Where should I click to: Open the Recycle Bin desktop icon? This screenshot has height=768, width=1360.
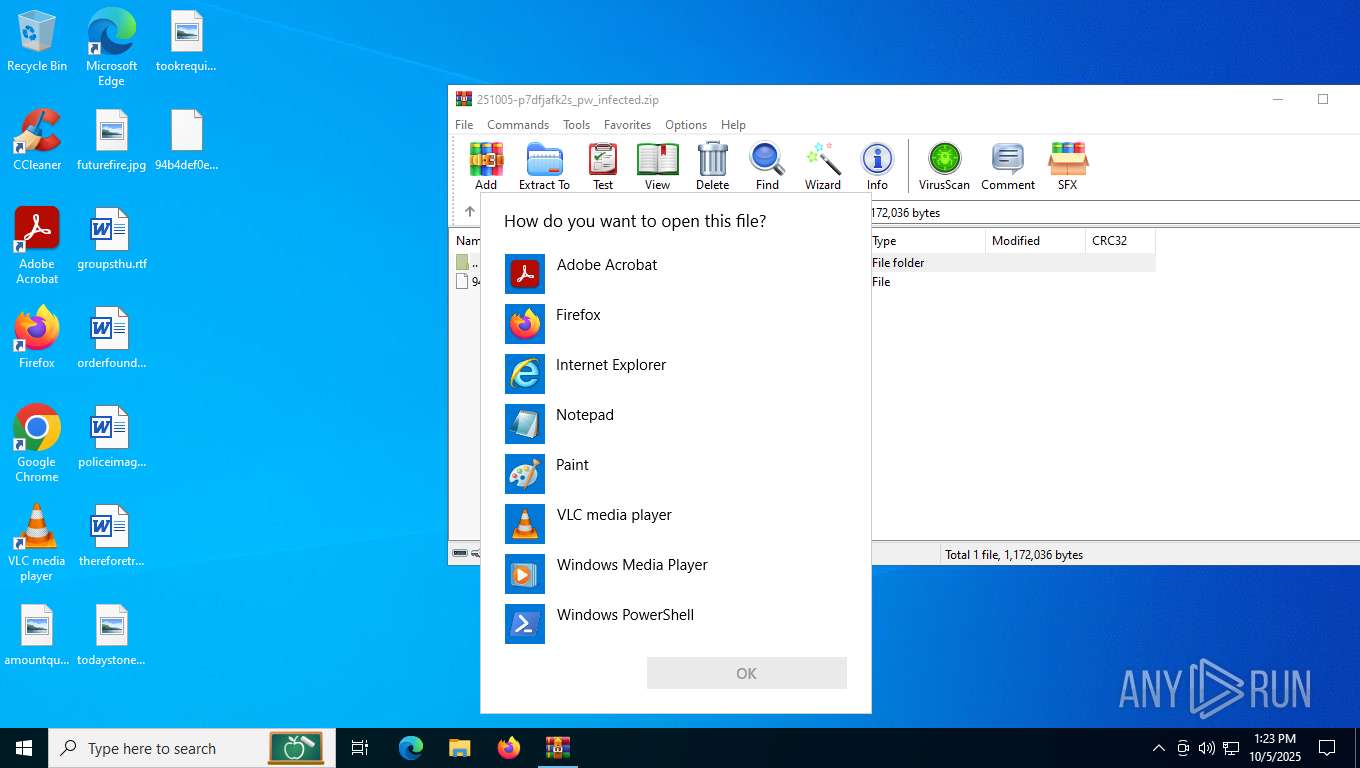[37, 41]
